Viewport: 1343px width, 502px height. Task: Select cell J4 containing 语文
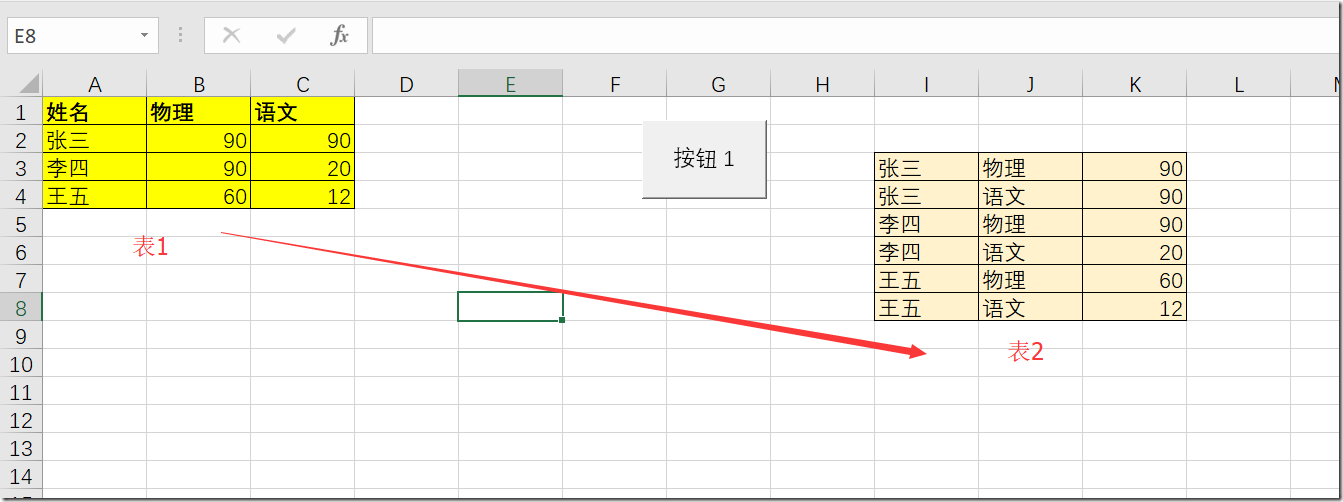[1031, 195]
